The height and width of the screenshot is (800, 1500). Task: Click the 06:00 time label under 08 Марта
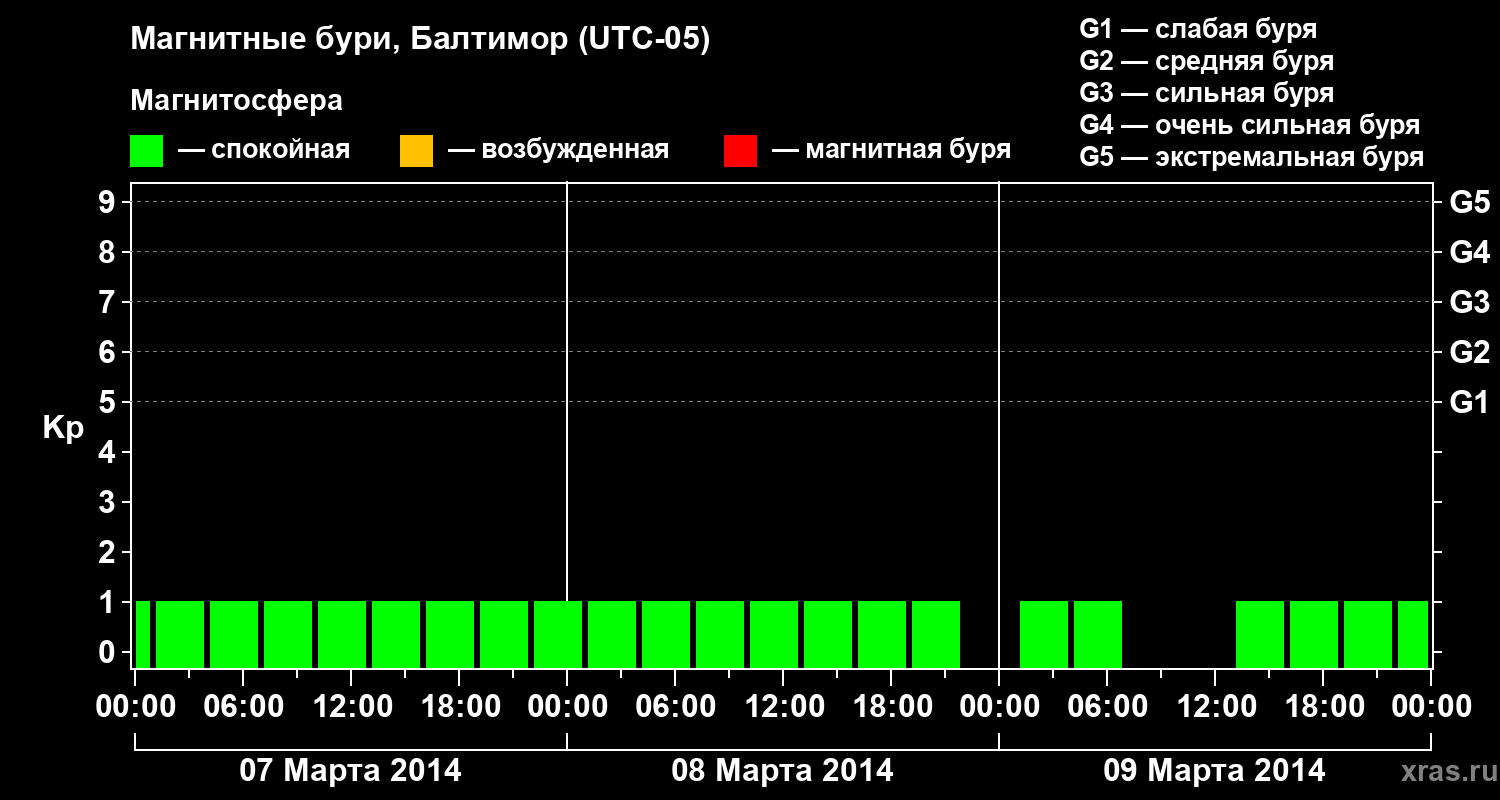[675, 706]
